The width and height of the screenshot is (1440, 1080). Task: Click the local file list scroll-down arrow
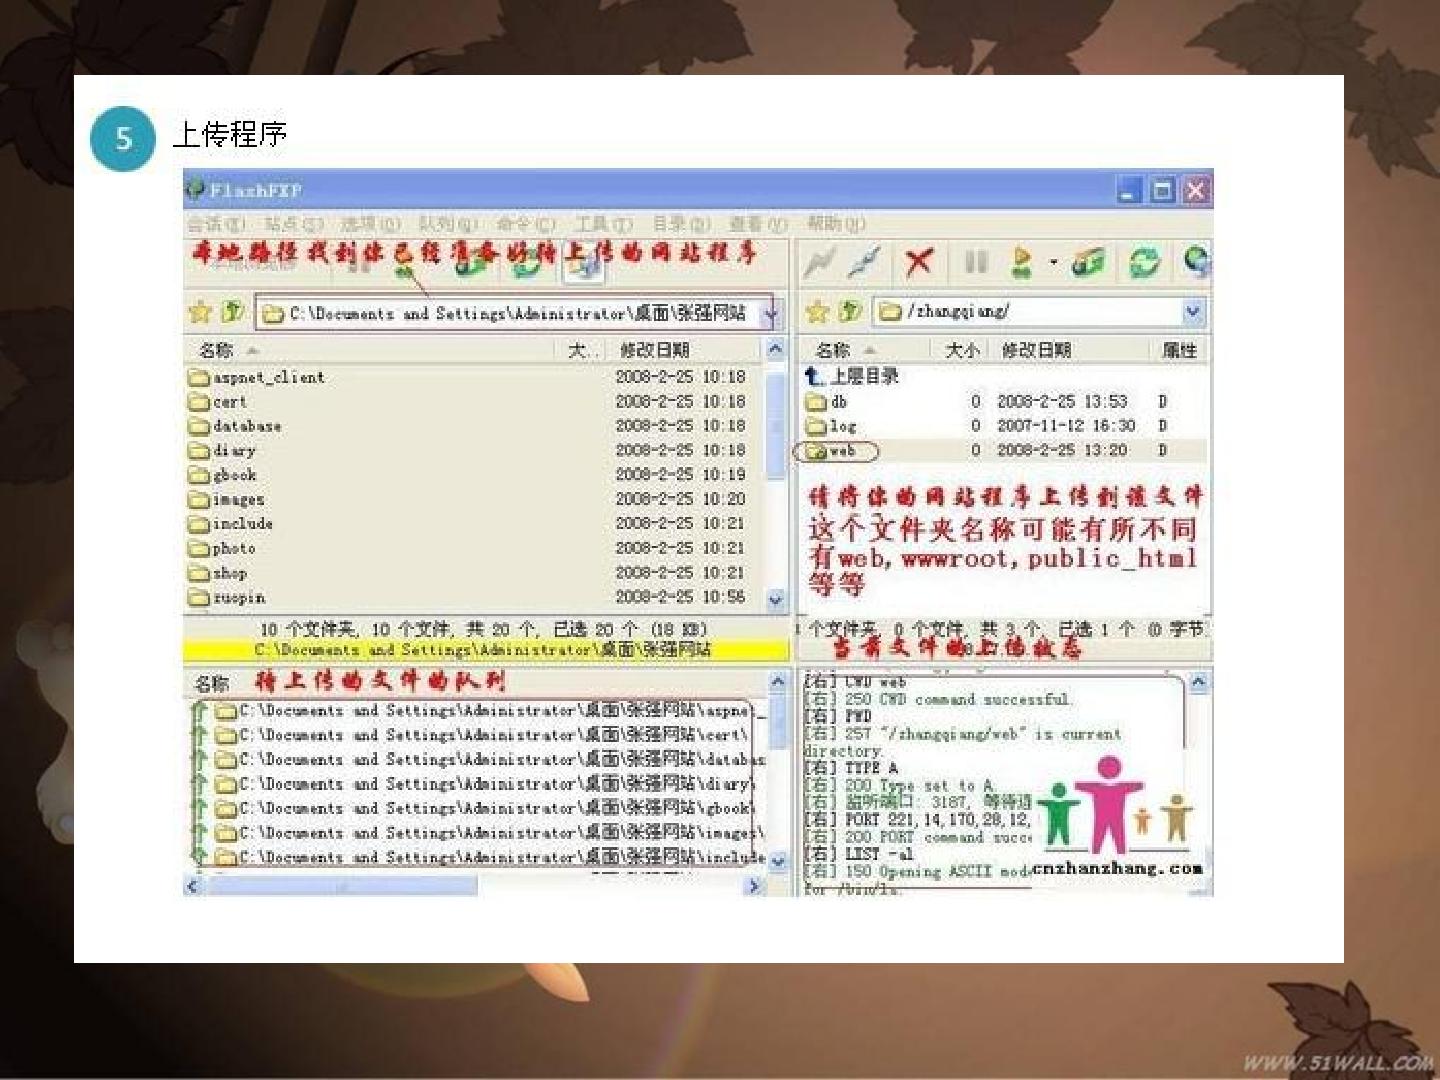[776, 599]
